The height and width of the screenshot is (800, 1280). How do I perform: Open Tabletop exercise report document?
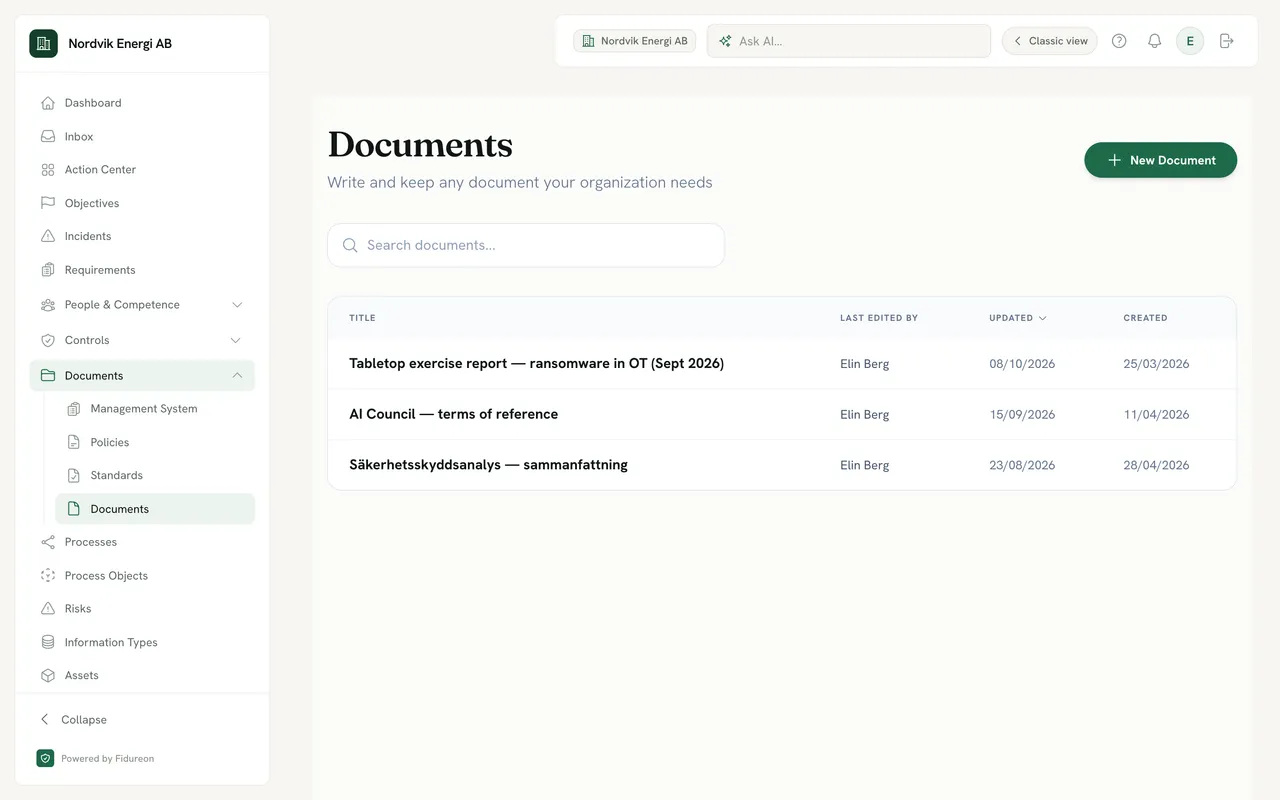536,364
